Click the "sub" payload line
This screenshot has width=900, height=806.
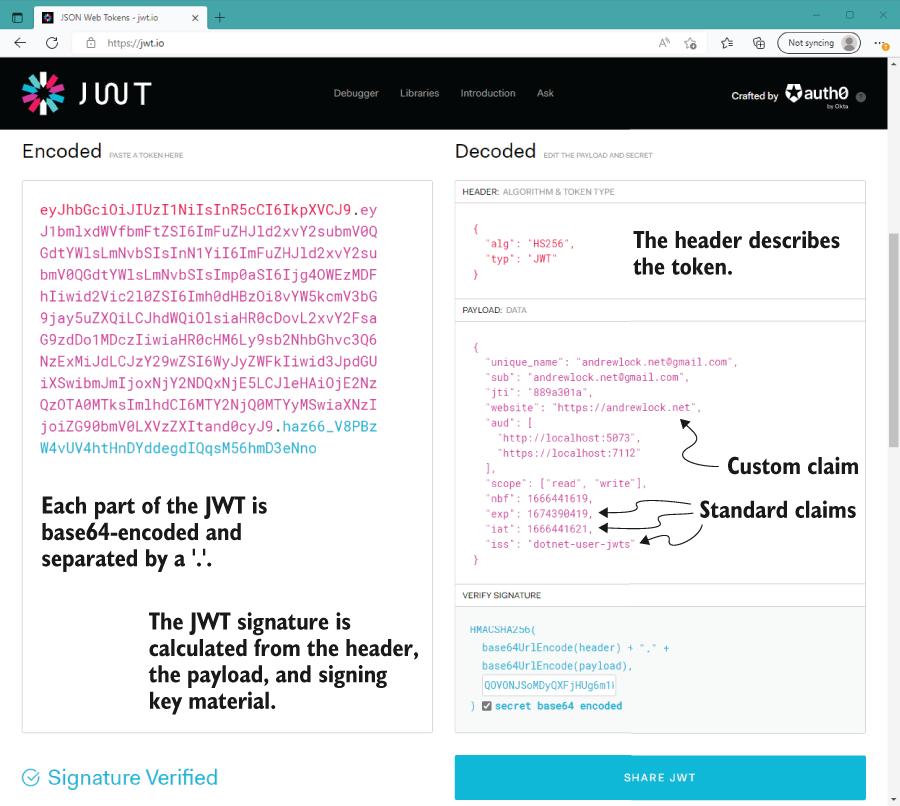587,377
